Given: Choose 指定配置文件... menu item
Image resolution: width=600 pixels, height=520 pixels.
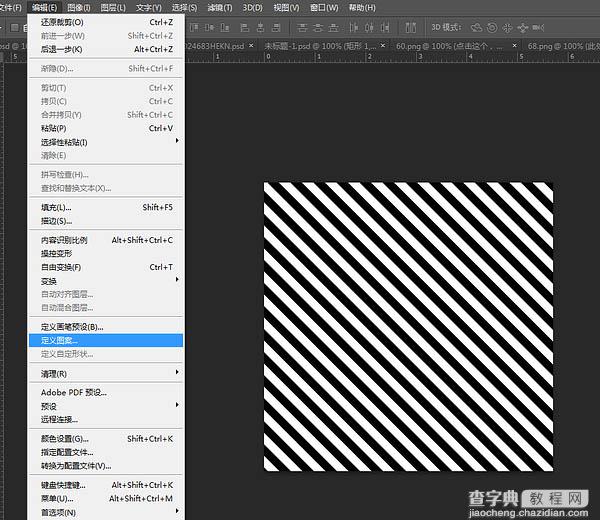Looking at the screenshot, I should pos(106,452).
